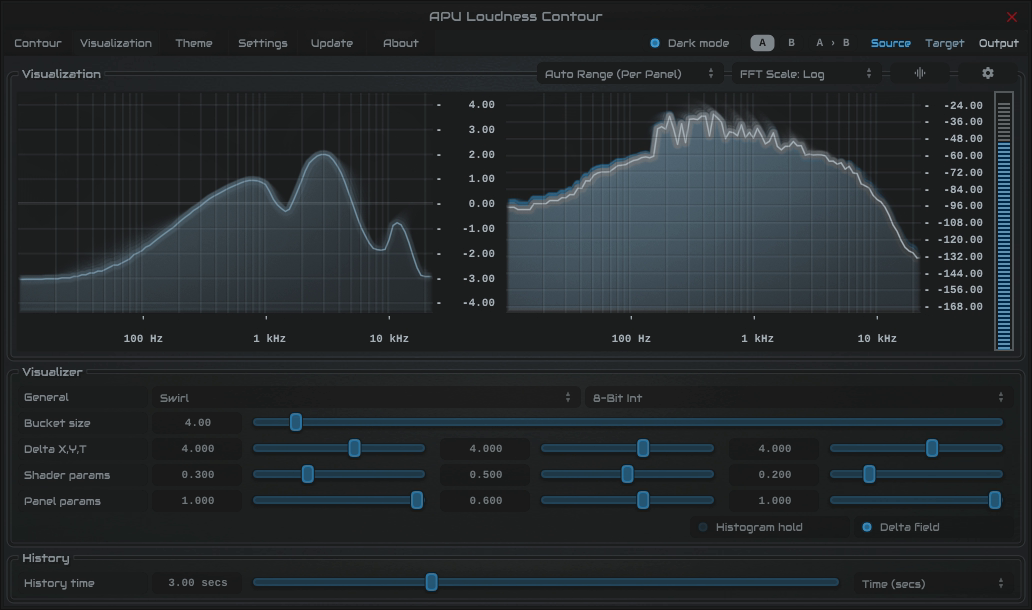The width and height of the screenshot is (1032, 610).
Task: Click the '-168.00' dB scale label
Action: (x=960, y=307)
